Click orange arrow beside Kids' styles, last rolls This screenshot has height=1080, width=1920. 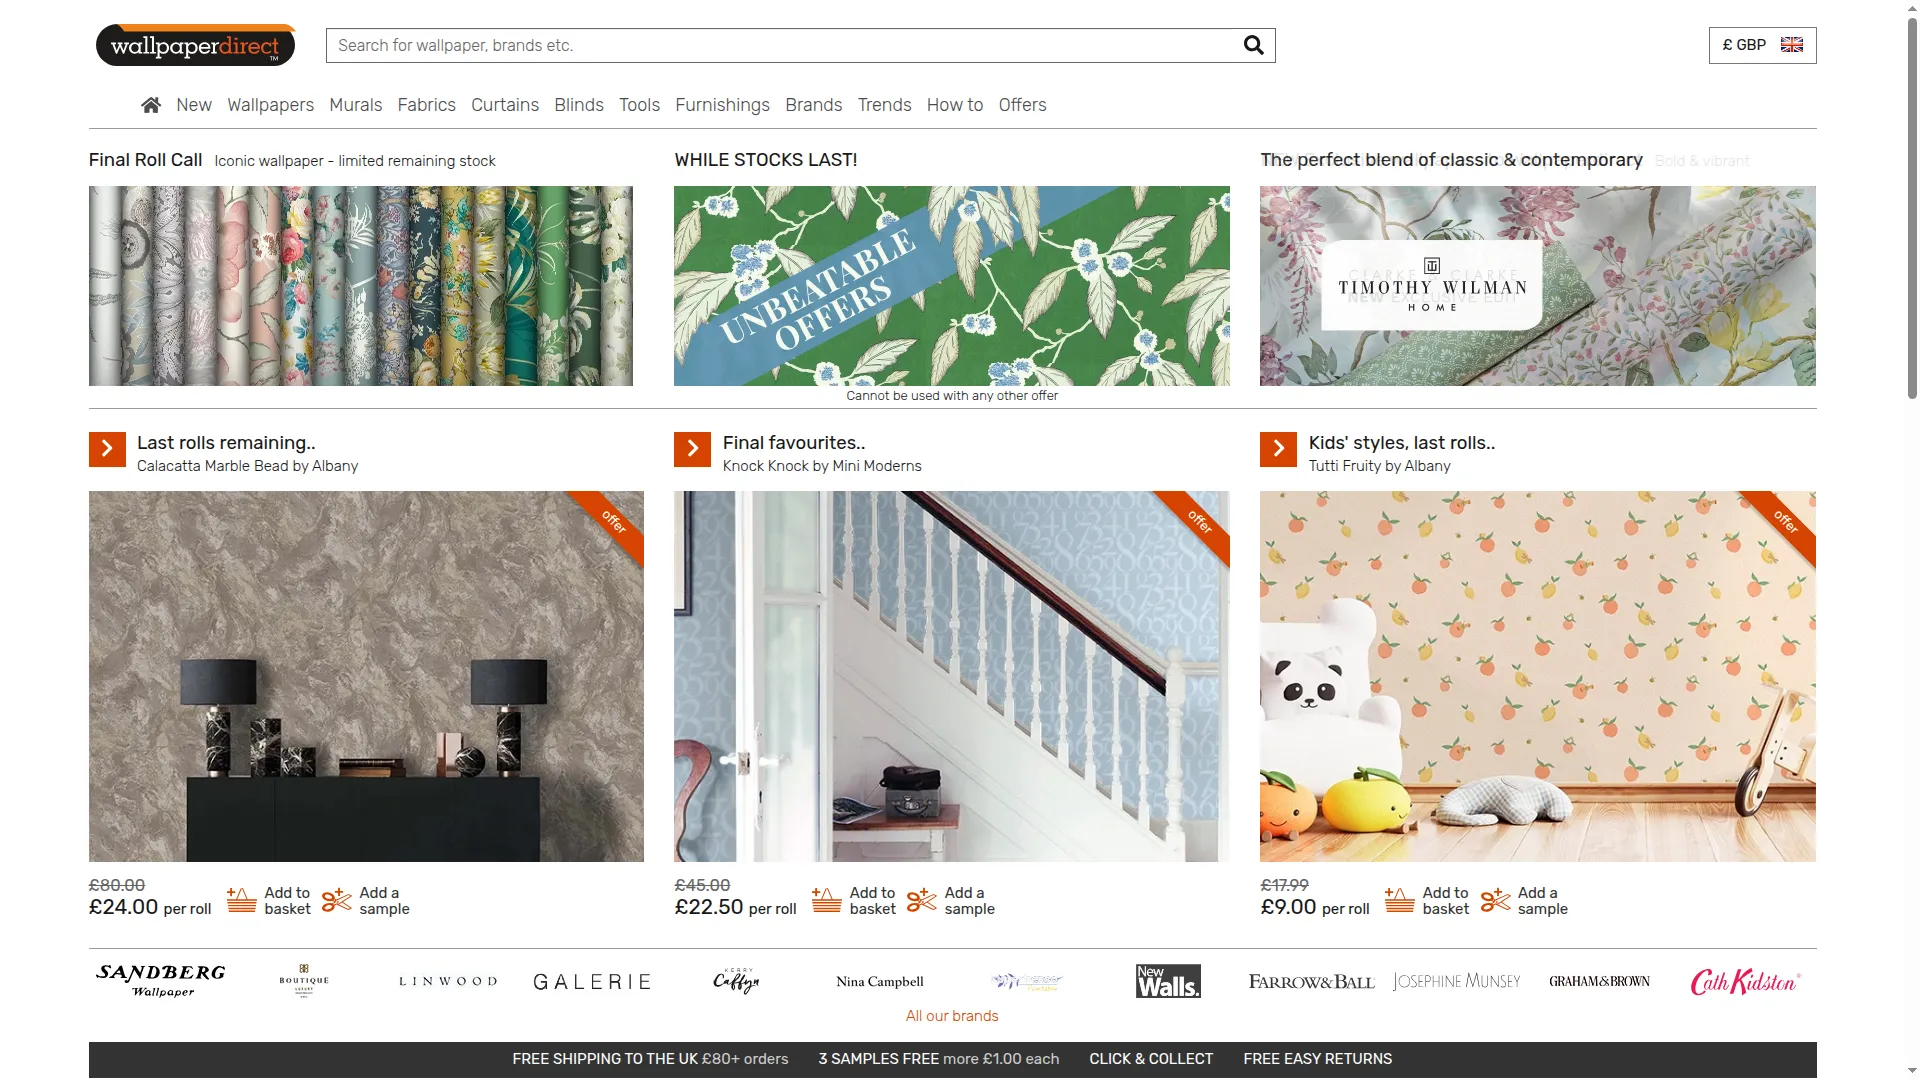tap(1278, 449)
